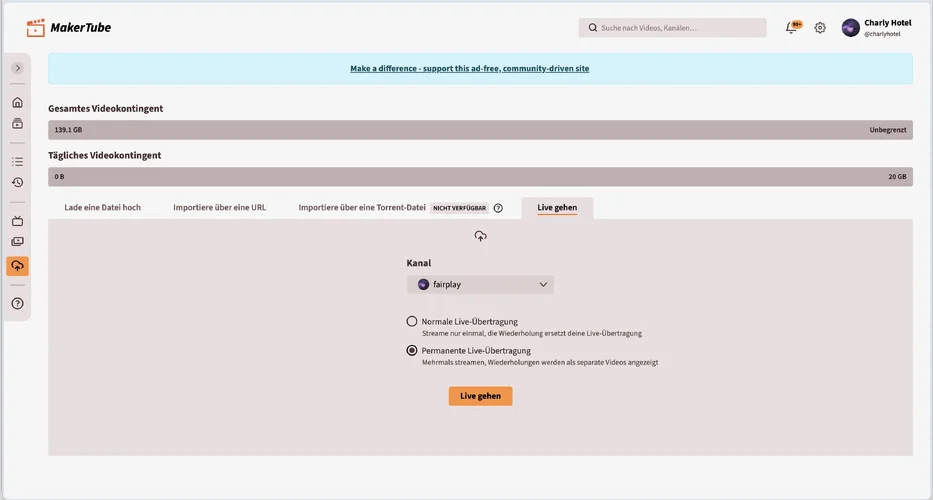Focus the video search field

tap(672, 27)
